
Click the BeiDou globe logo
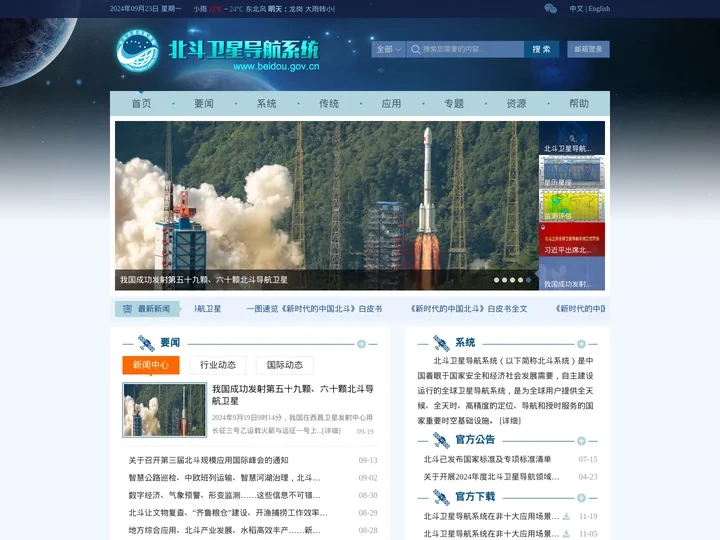(137, 51)
